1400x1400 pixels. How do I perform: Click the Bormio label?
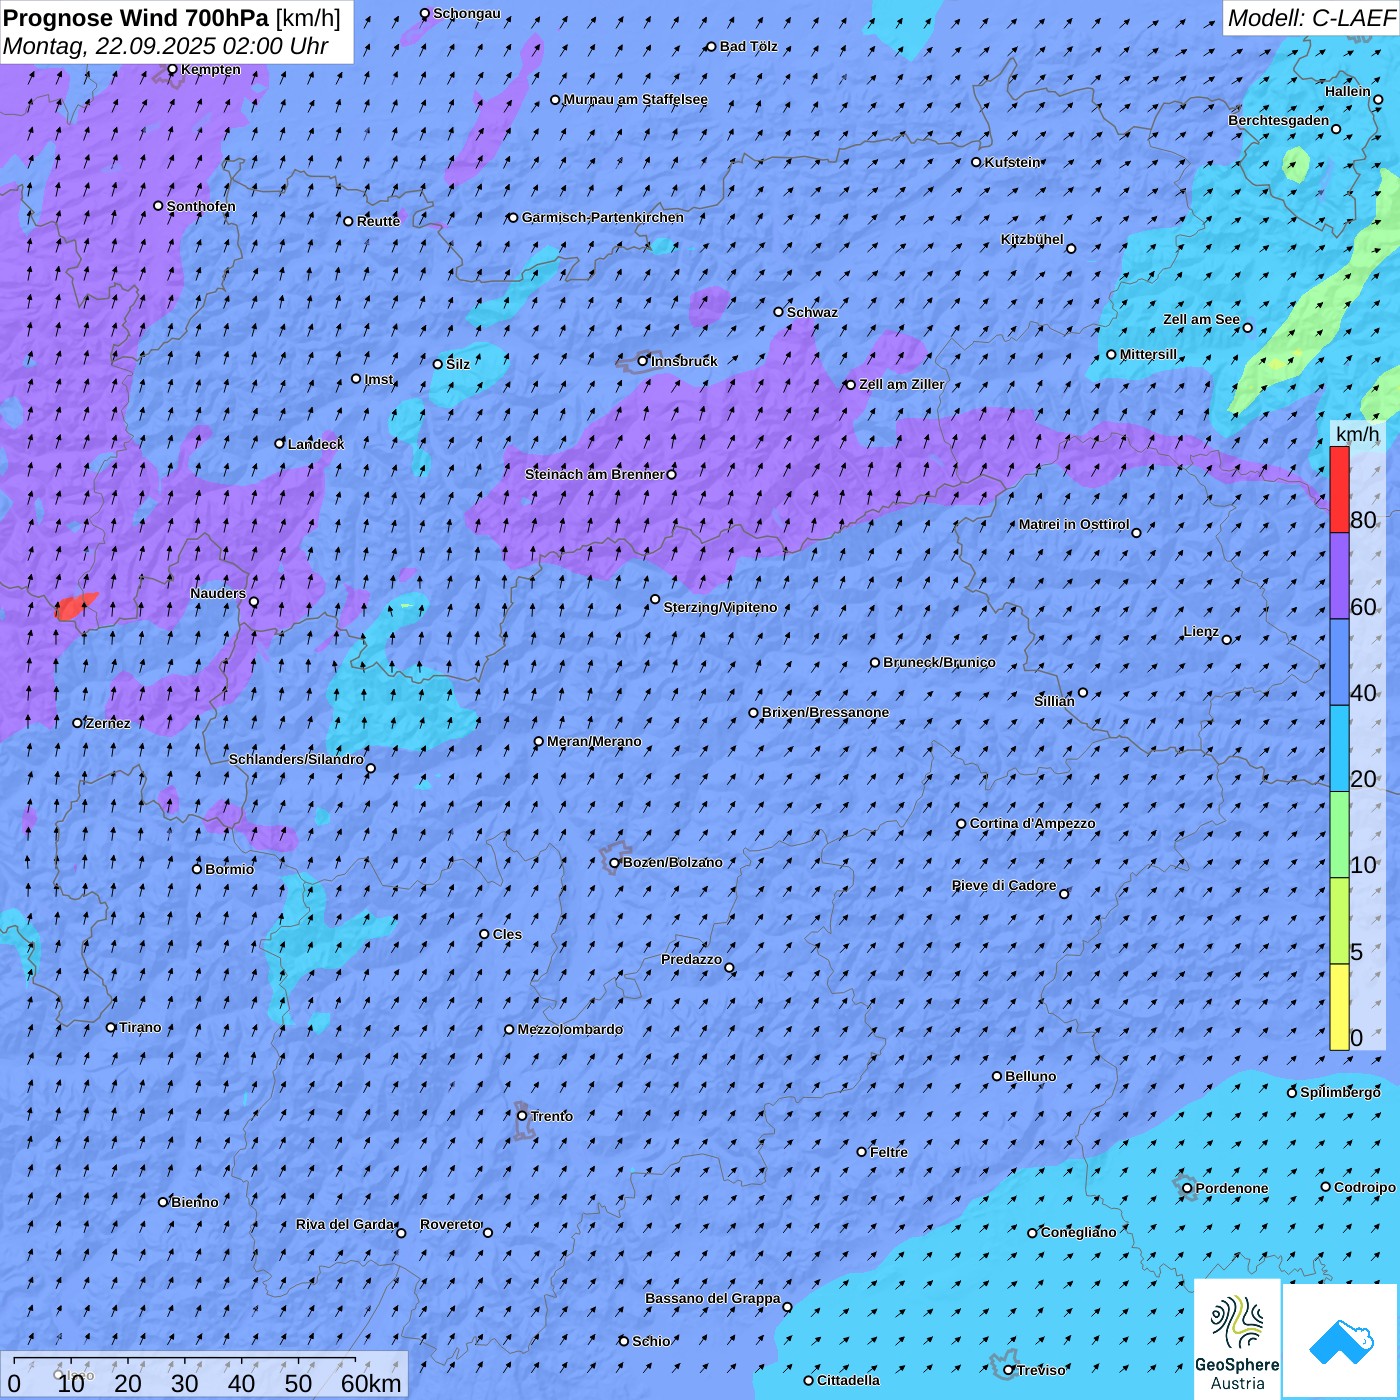229,869
